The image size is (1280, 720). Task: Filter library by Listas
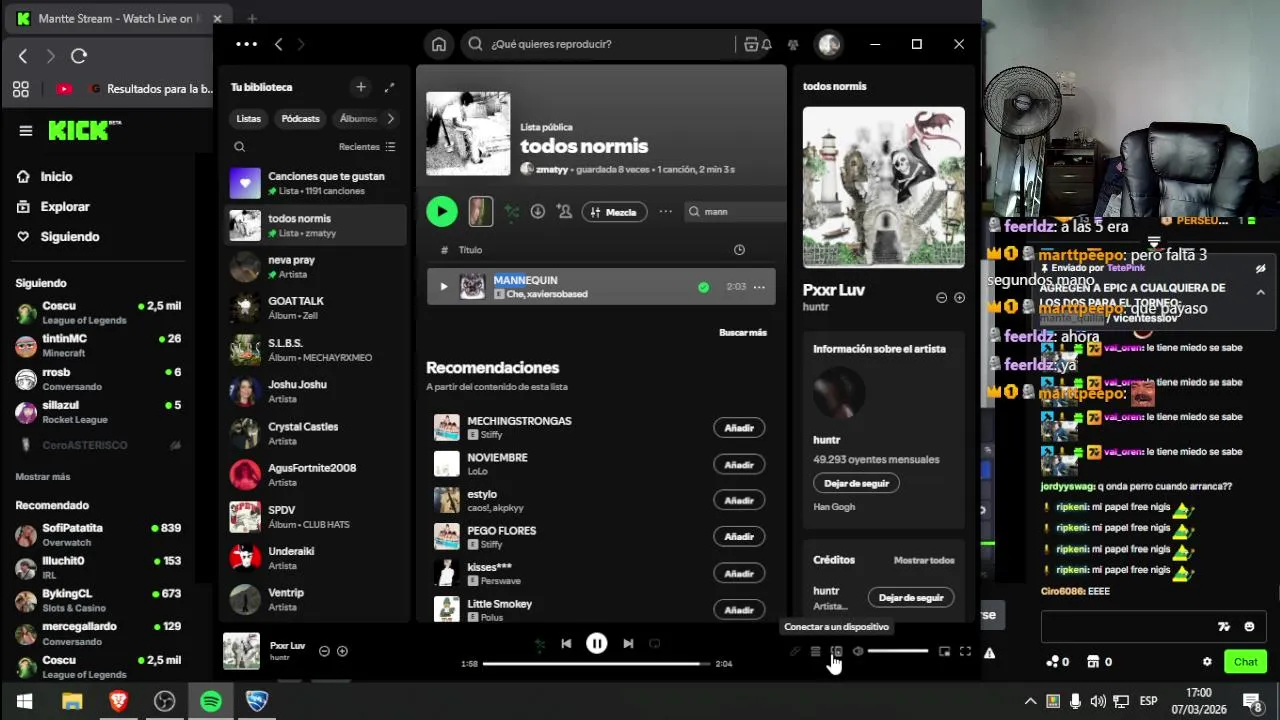248,118
